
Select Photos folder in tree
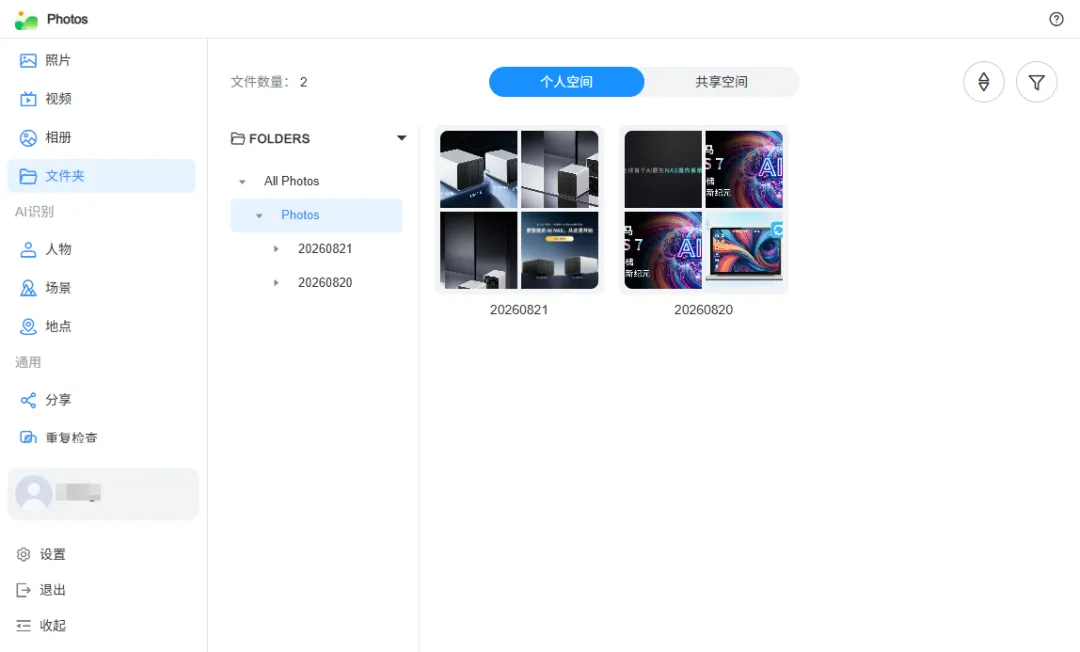(x=300, y=215)
